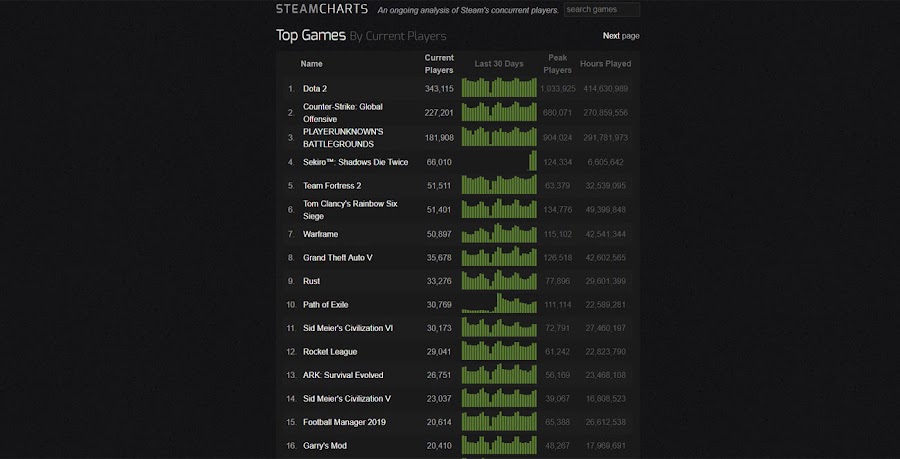Select Rust current players 33,276
900x459 pixels.
[439, 281]
